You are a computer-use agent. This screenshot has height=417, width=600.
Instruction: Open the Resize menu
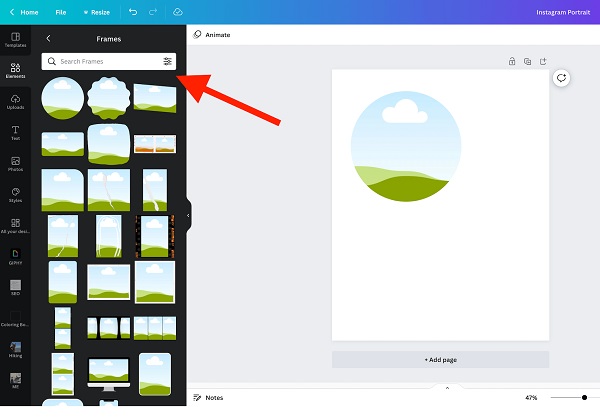click(97, 12)
